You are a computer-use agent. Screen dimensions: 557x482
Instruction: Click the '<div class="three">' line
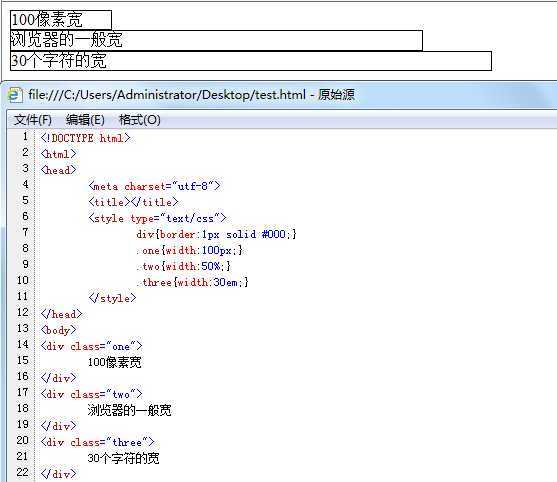click(x=97, y=442)
